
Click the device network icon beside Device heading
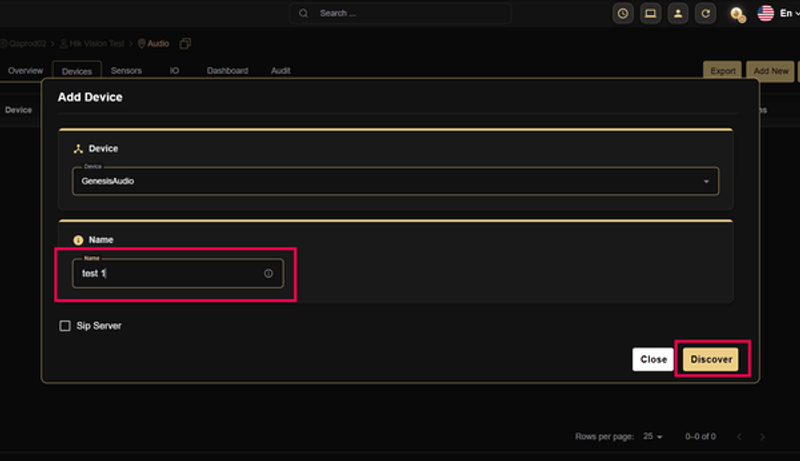[x=78, y=149]
